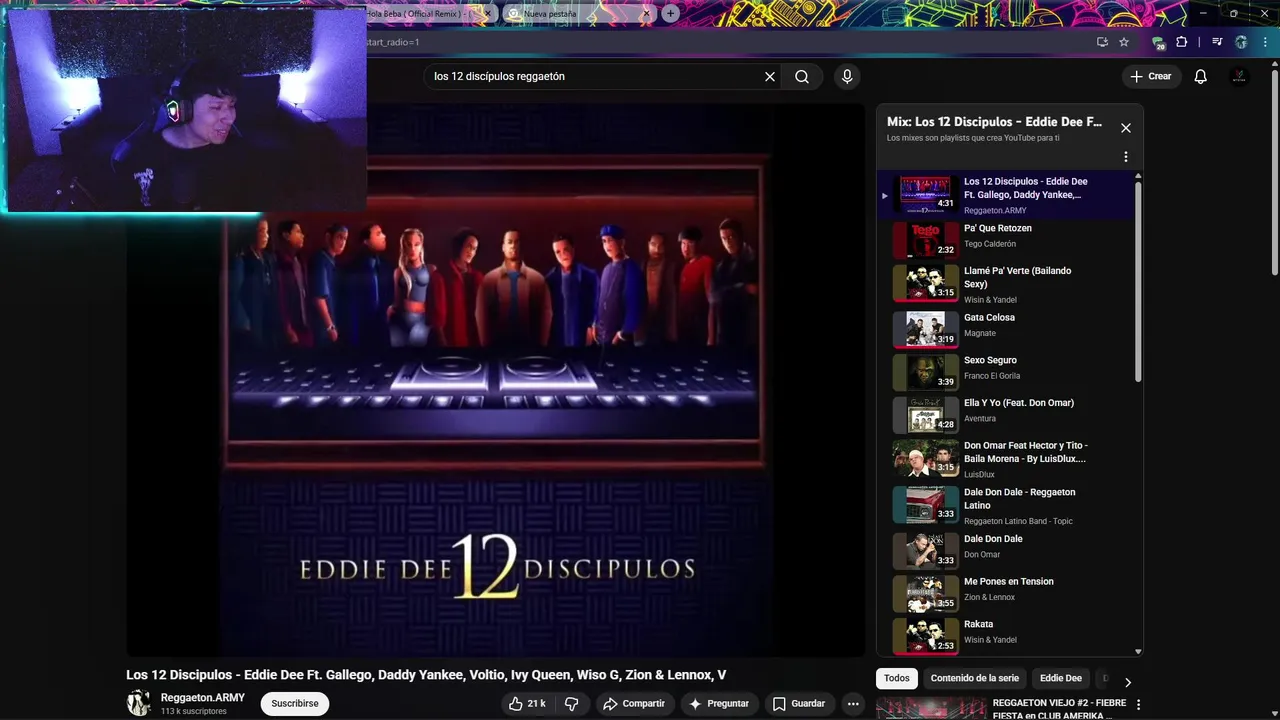Open the Mix playlist three-dot options
Viewport: 1280px width, 720px height.
coord(1126,157)
